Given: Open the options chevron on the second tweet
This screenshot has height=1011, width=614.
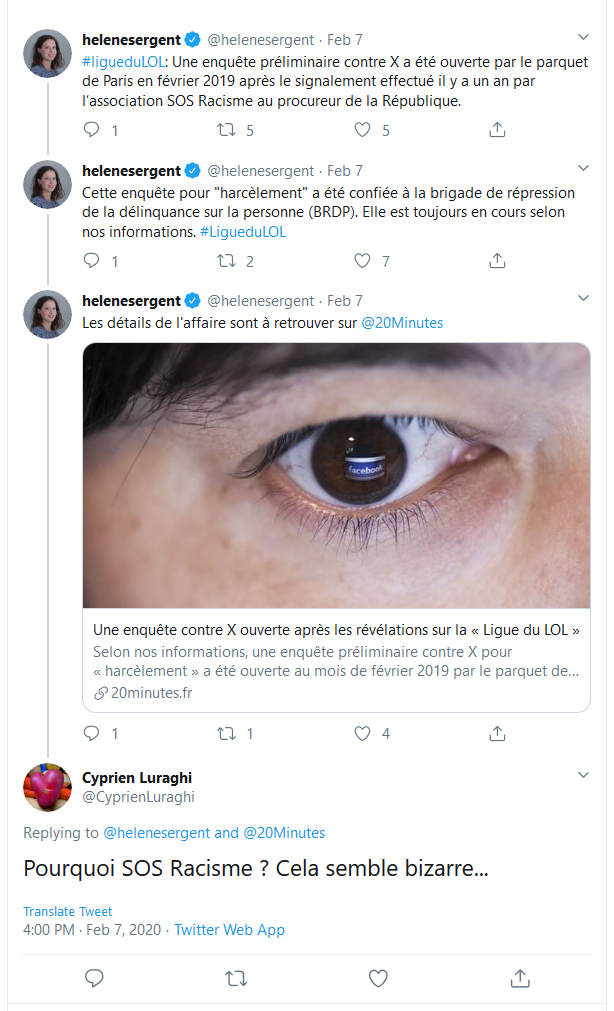Looking at the screenshot, I should (583, 168).
